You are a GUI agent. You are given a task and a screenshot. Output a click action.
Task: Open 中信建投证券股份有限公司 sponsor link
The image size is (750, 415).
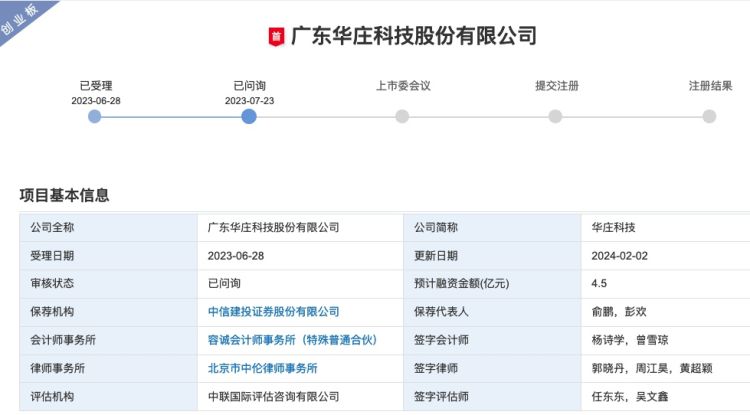(x=274, y=312)
